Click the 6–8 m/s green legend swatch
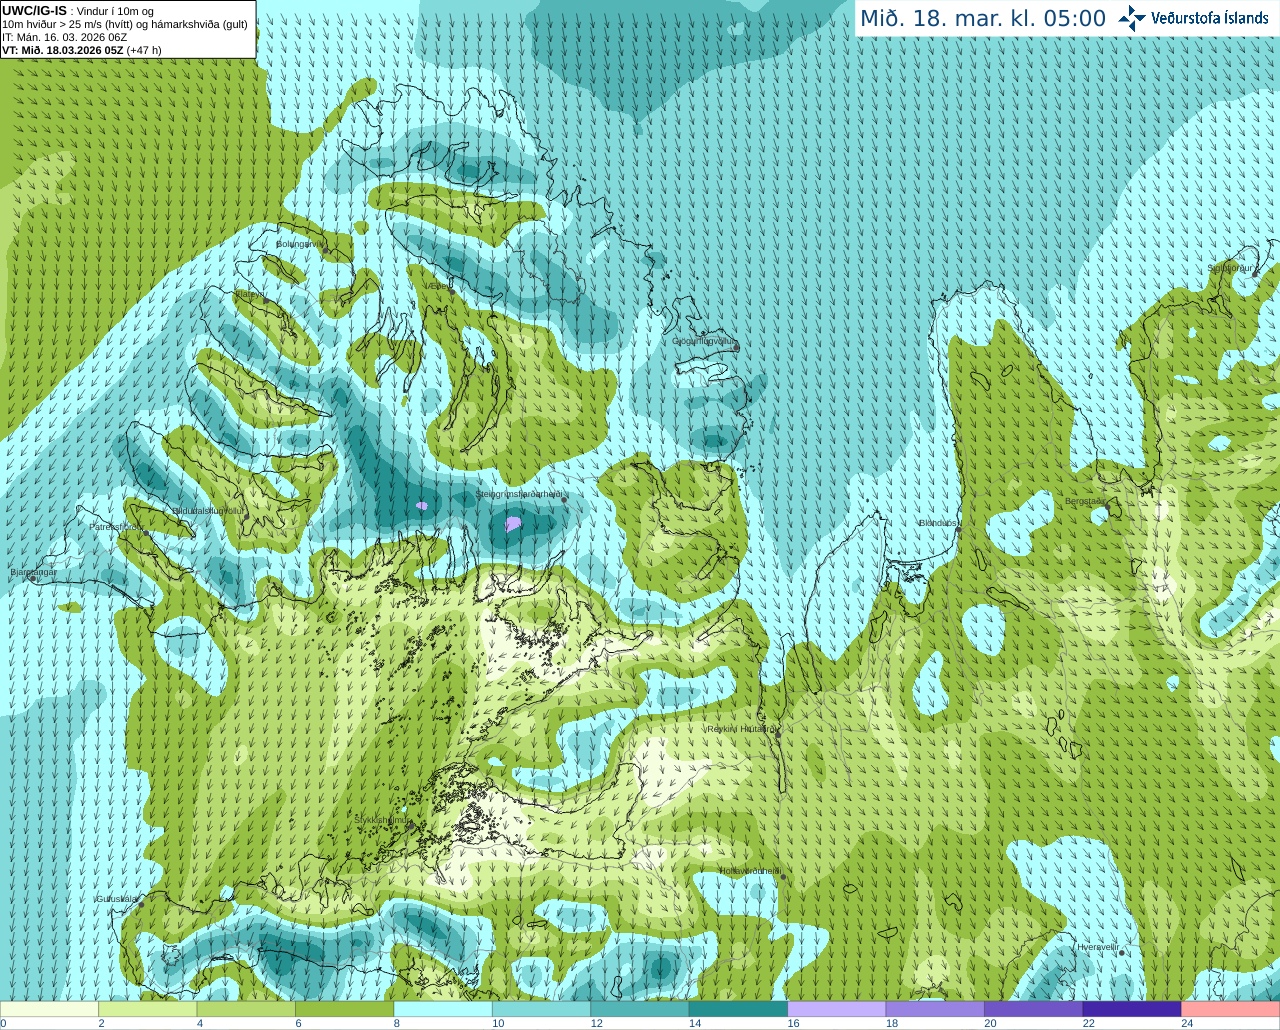Image resolution: width=1280 pixels, height=1030 pixels. click(x=346, y=1009)
